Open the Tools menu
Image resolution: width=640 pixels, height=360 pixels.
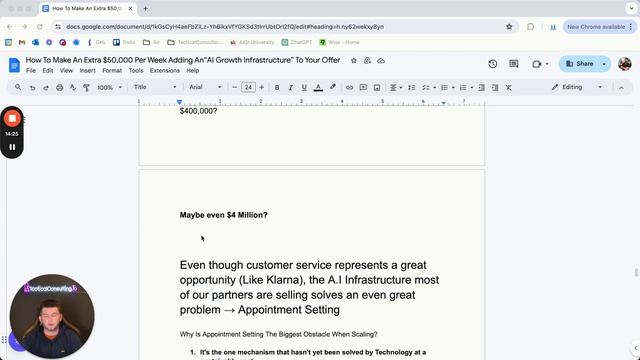point(136,71)
